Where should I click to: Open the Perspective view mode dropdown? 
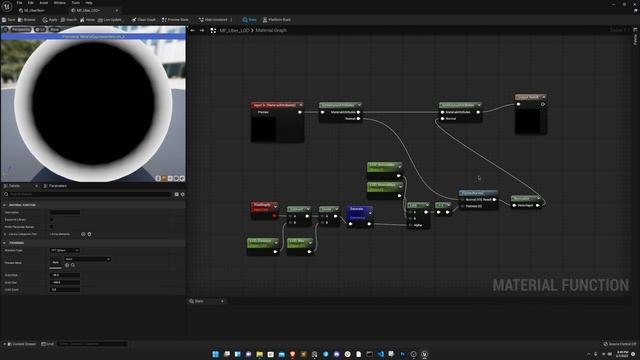click(x=20, y=29)
